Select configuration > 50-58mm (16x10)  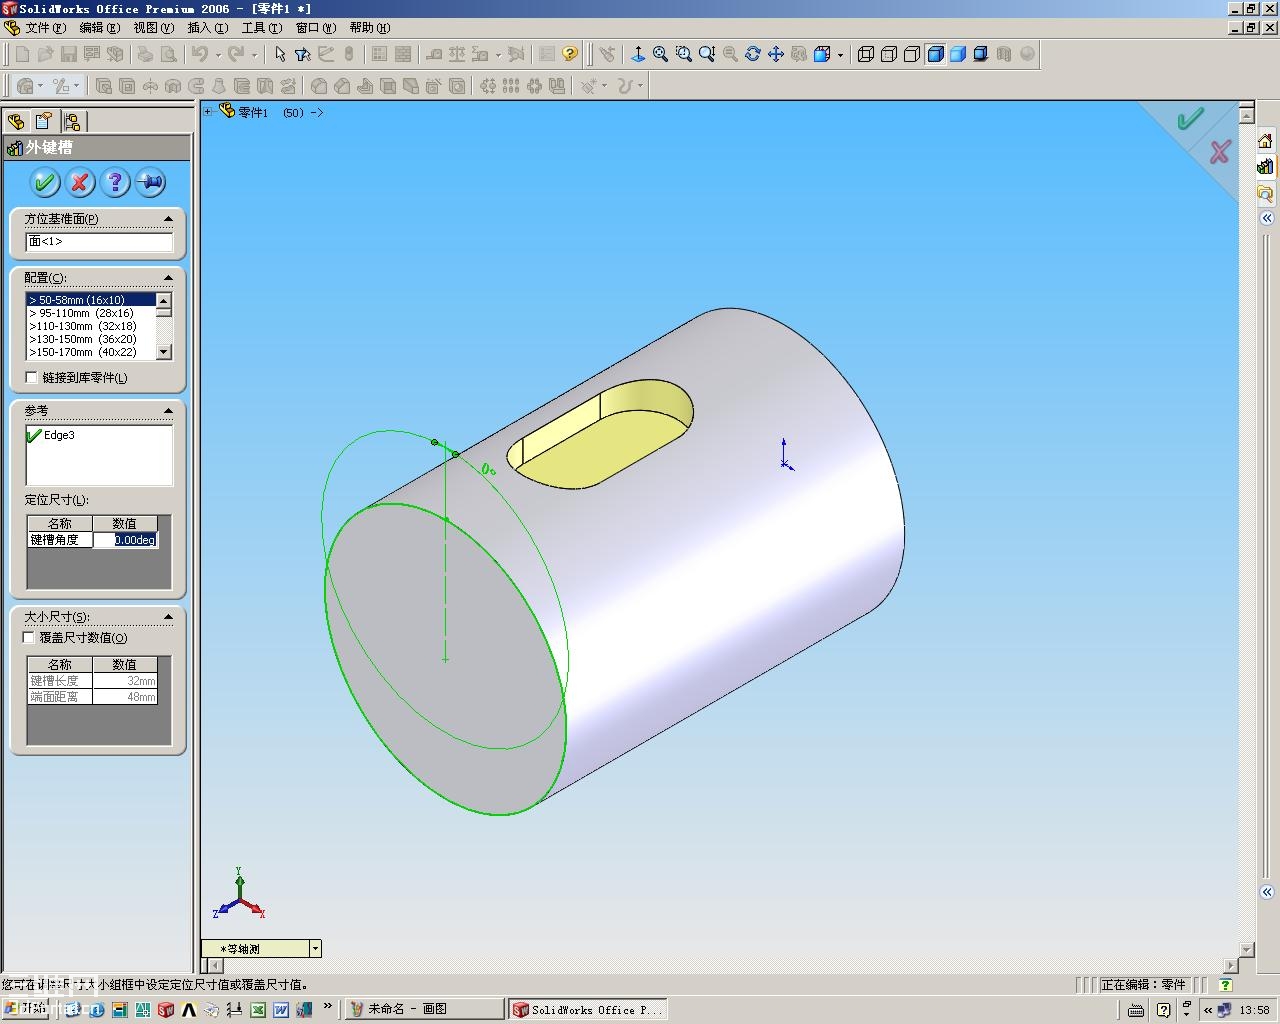point(91,300)
